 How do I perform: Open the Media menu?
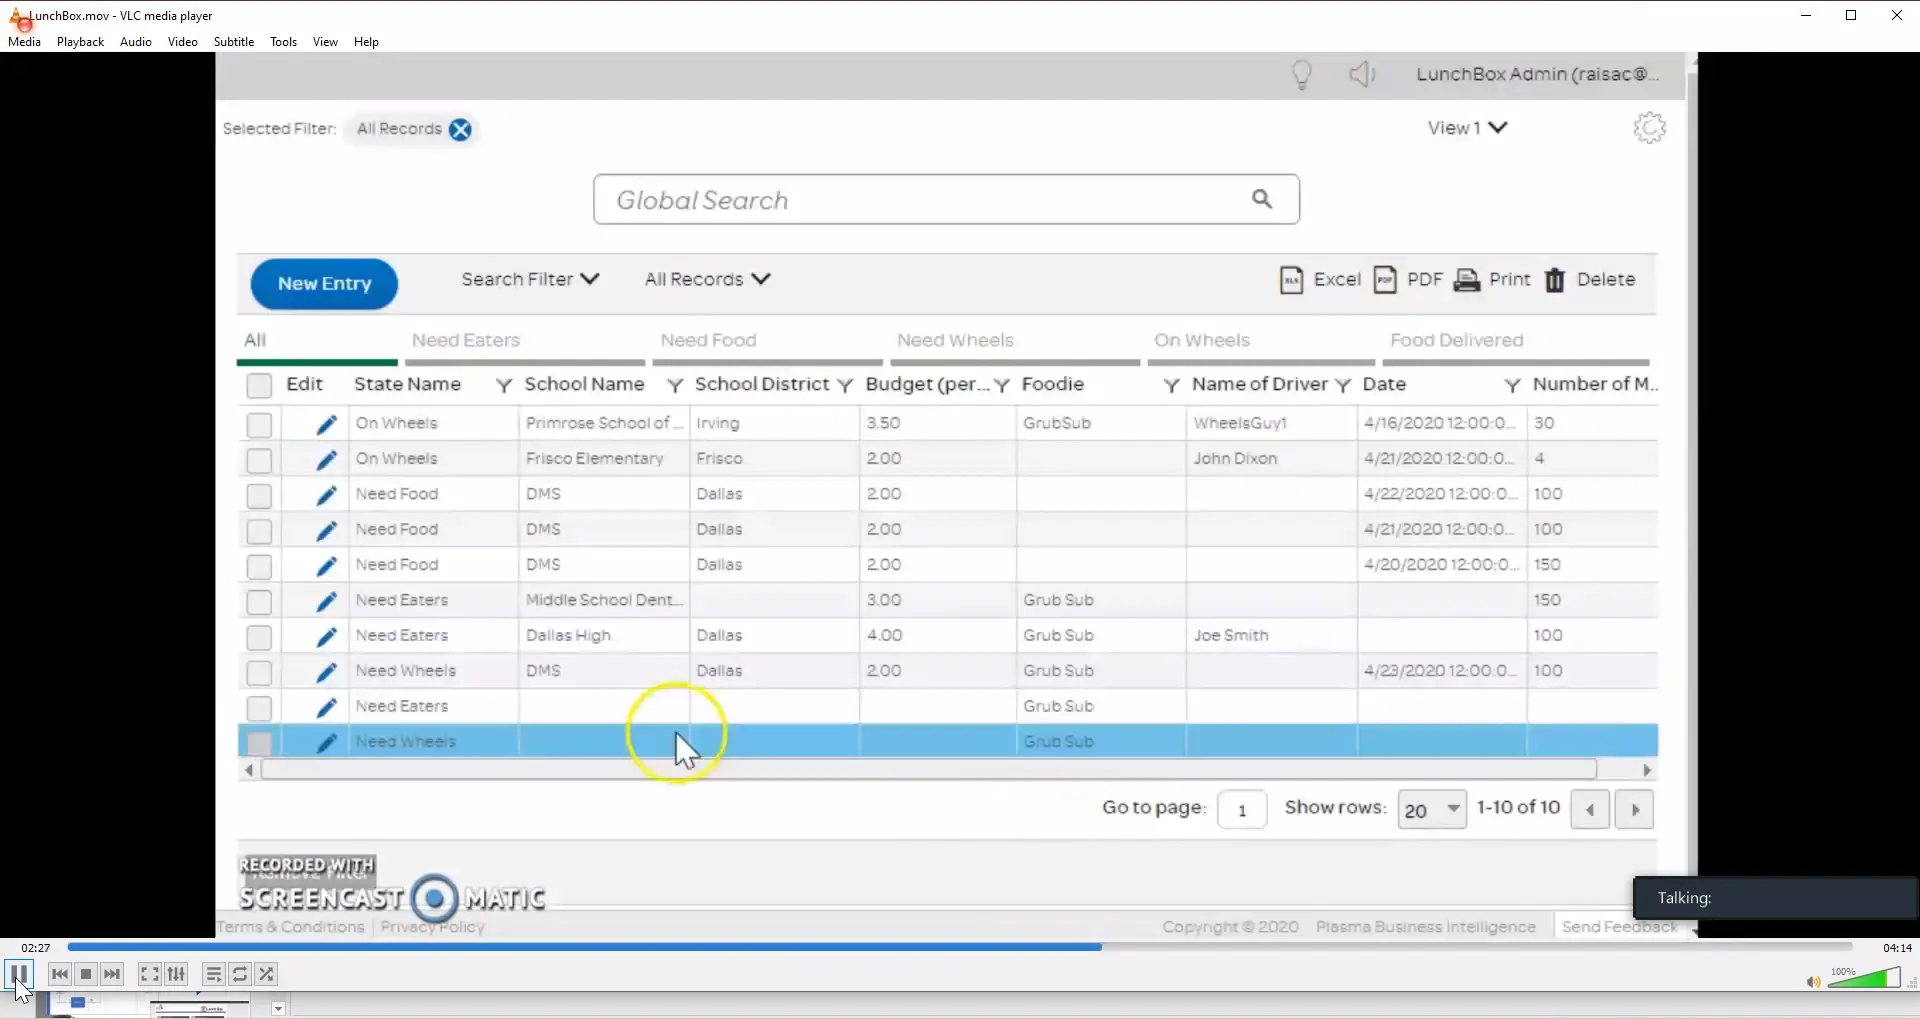pos(24,42)
